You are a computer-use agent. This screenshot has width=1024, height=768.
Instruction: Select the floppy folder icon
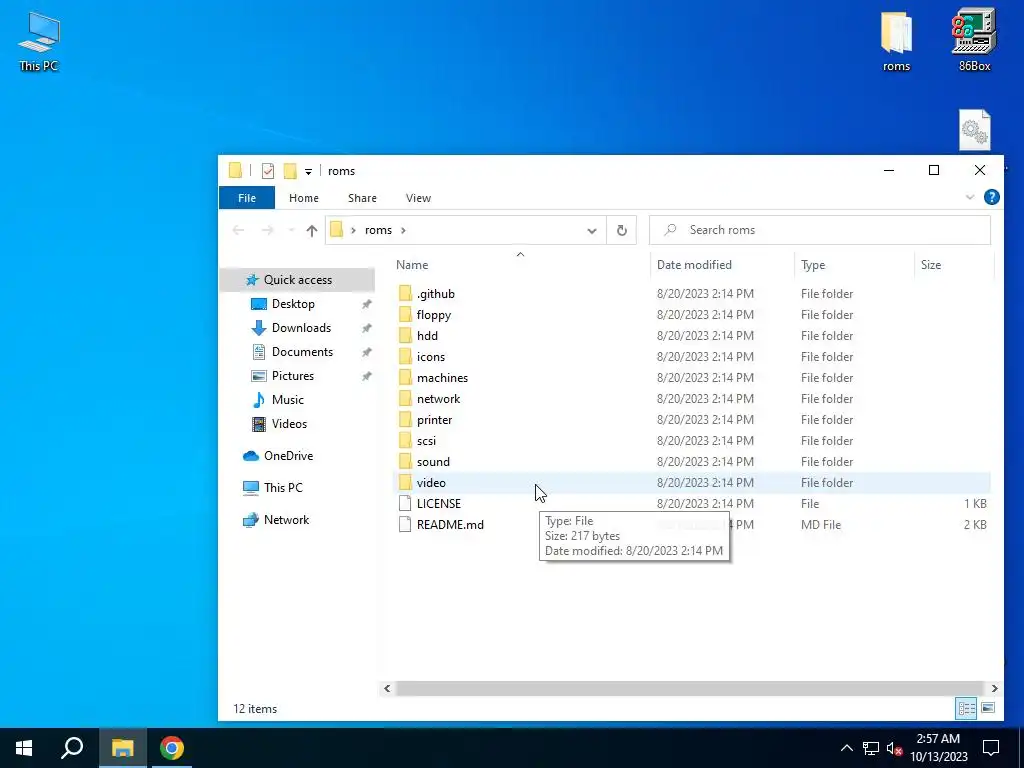click(x=405, y=315)
